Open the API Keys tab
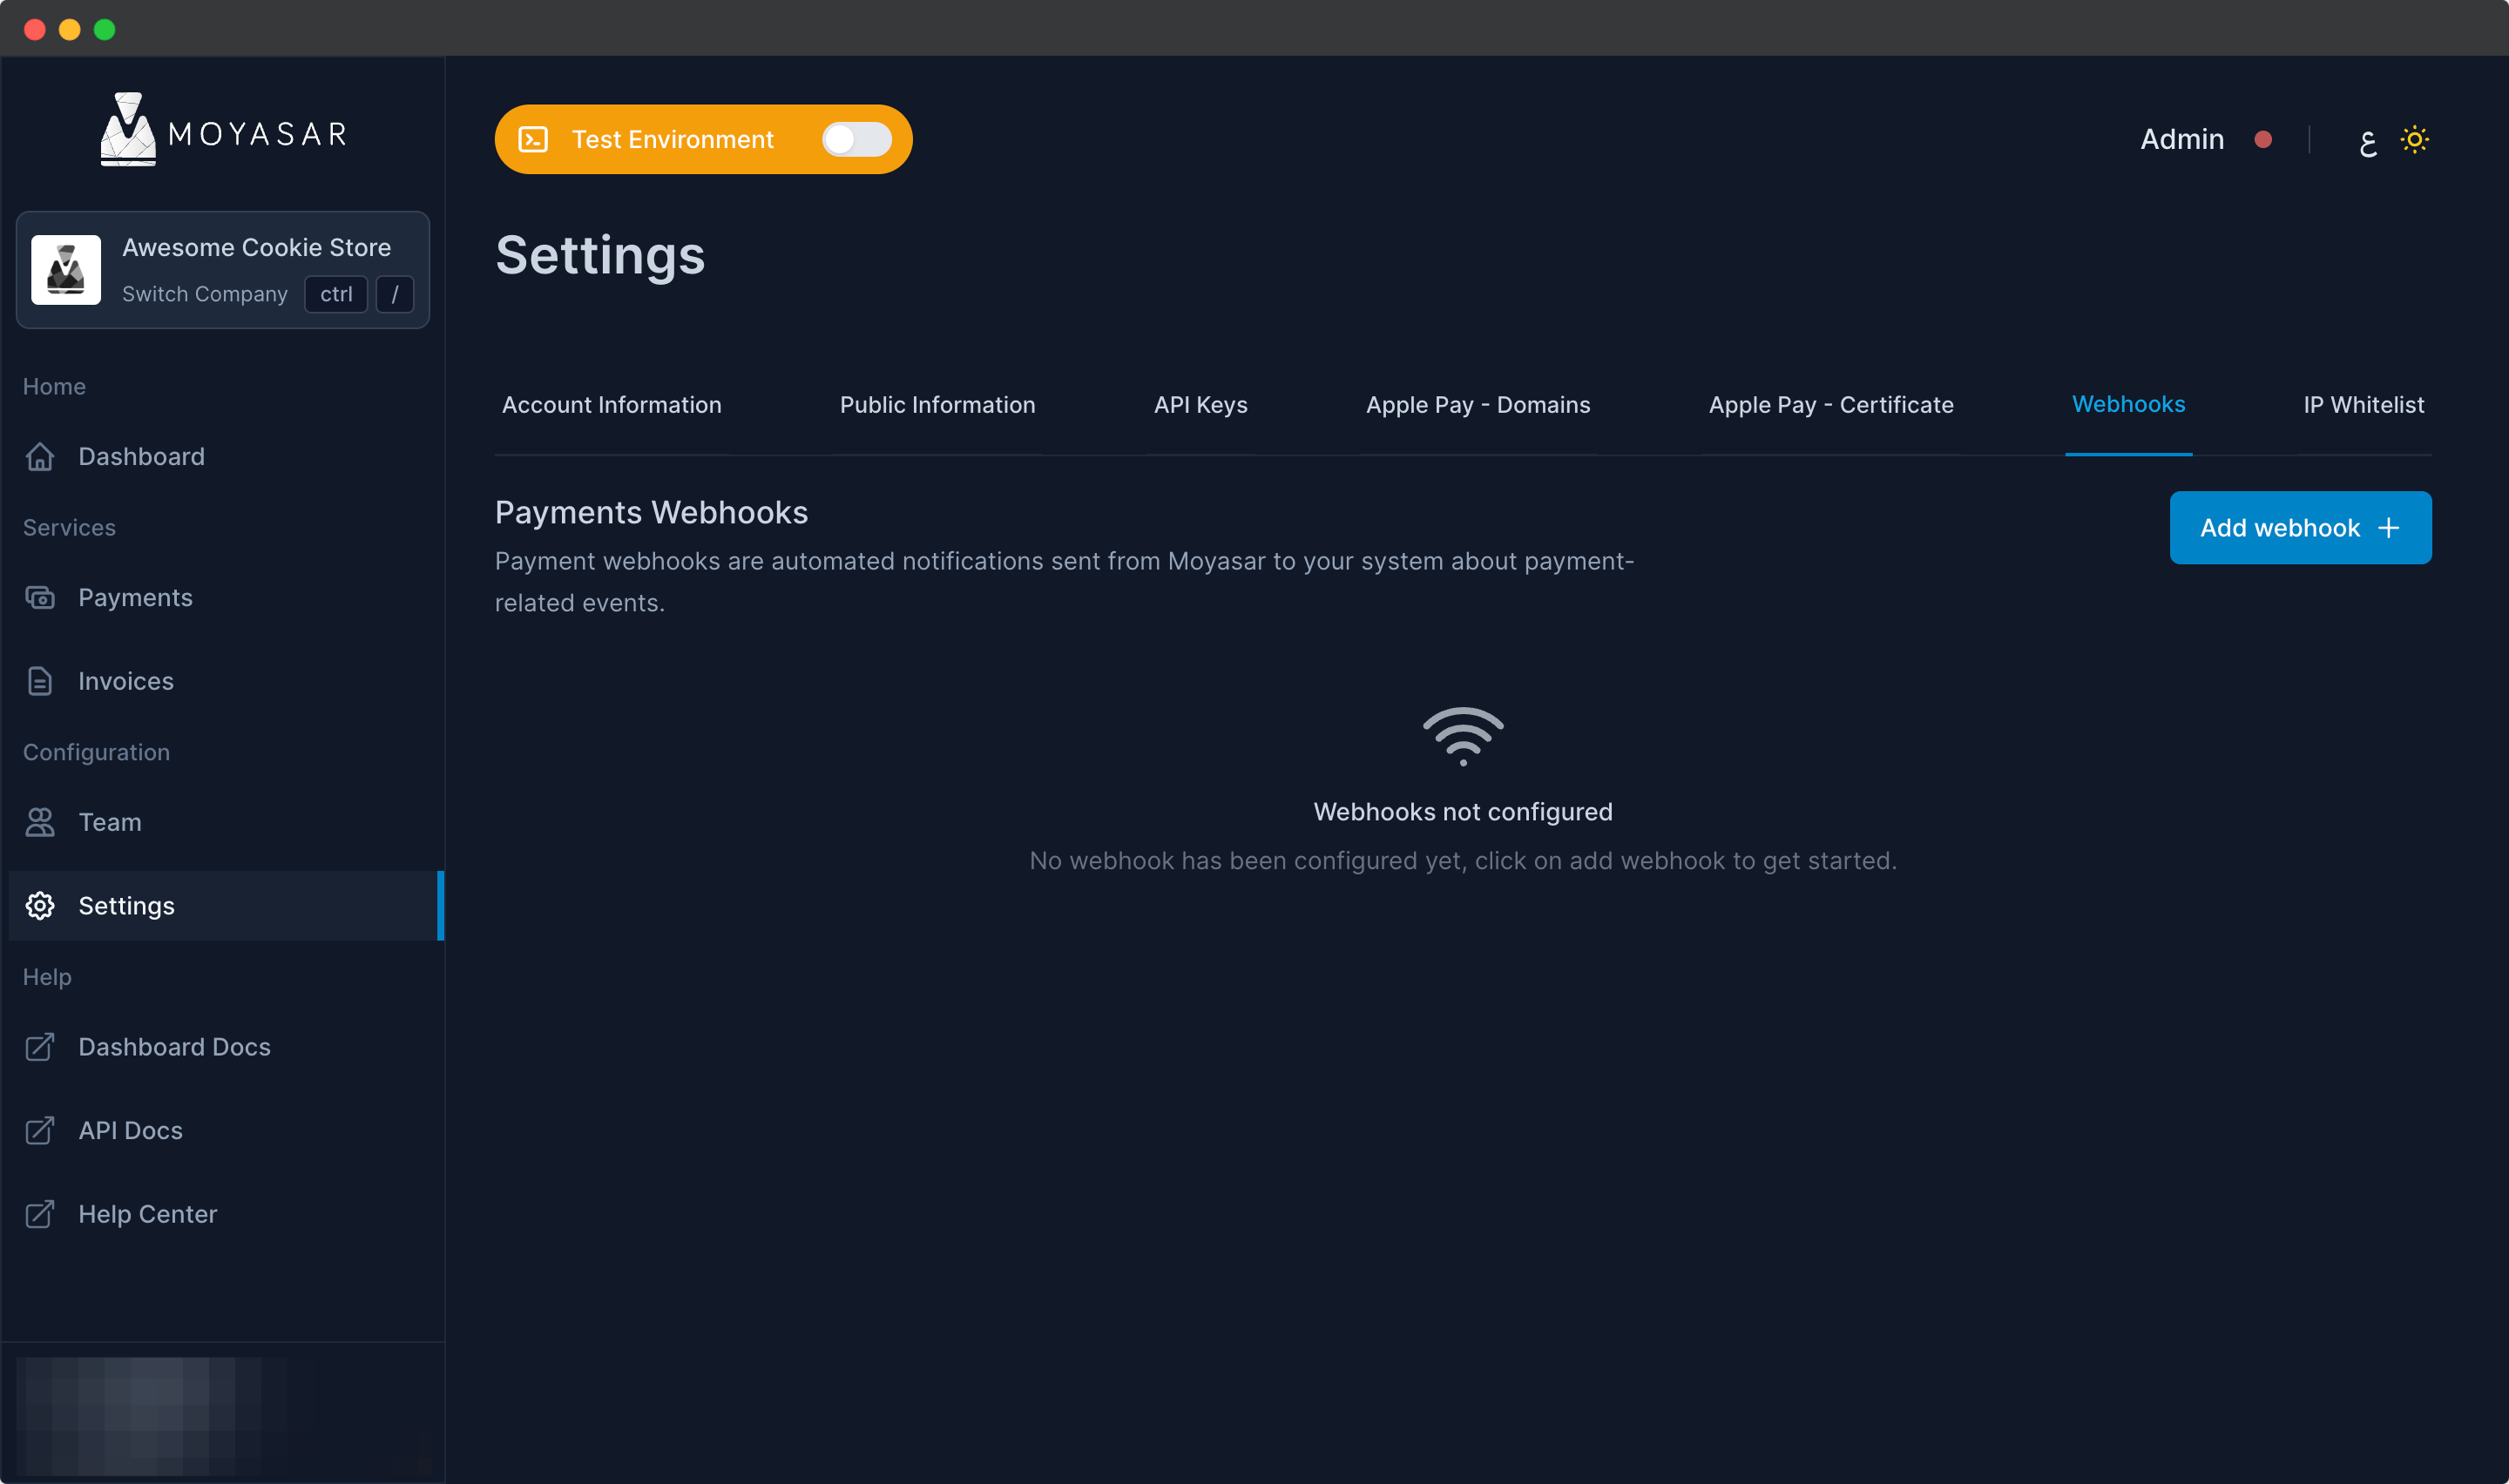This screenshot has width=2509, height=1484. 1200,405
